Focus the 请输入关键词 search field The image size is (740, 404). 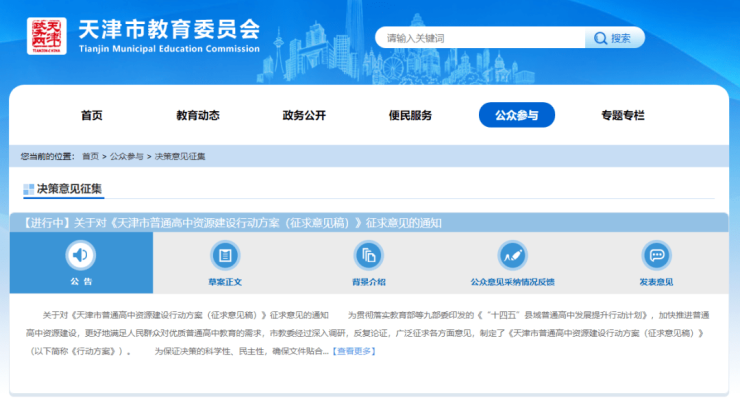(x=480, y=38)
